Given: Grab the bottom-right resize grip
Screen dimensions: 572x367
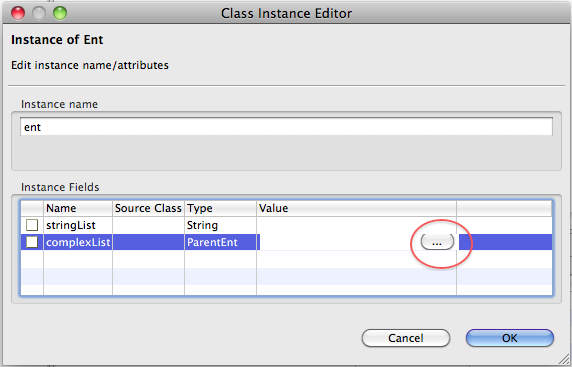Looking at the screenshot, I should point(563,359).
